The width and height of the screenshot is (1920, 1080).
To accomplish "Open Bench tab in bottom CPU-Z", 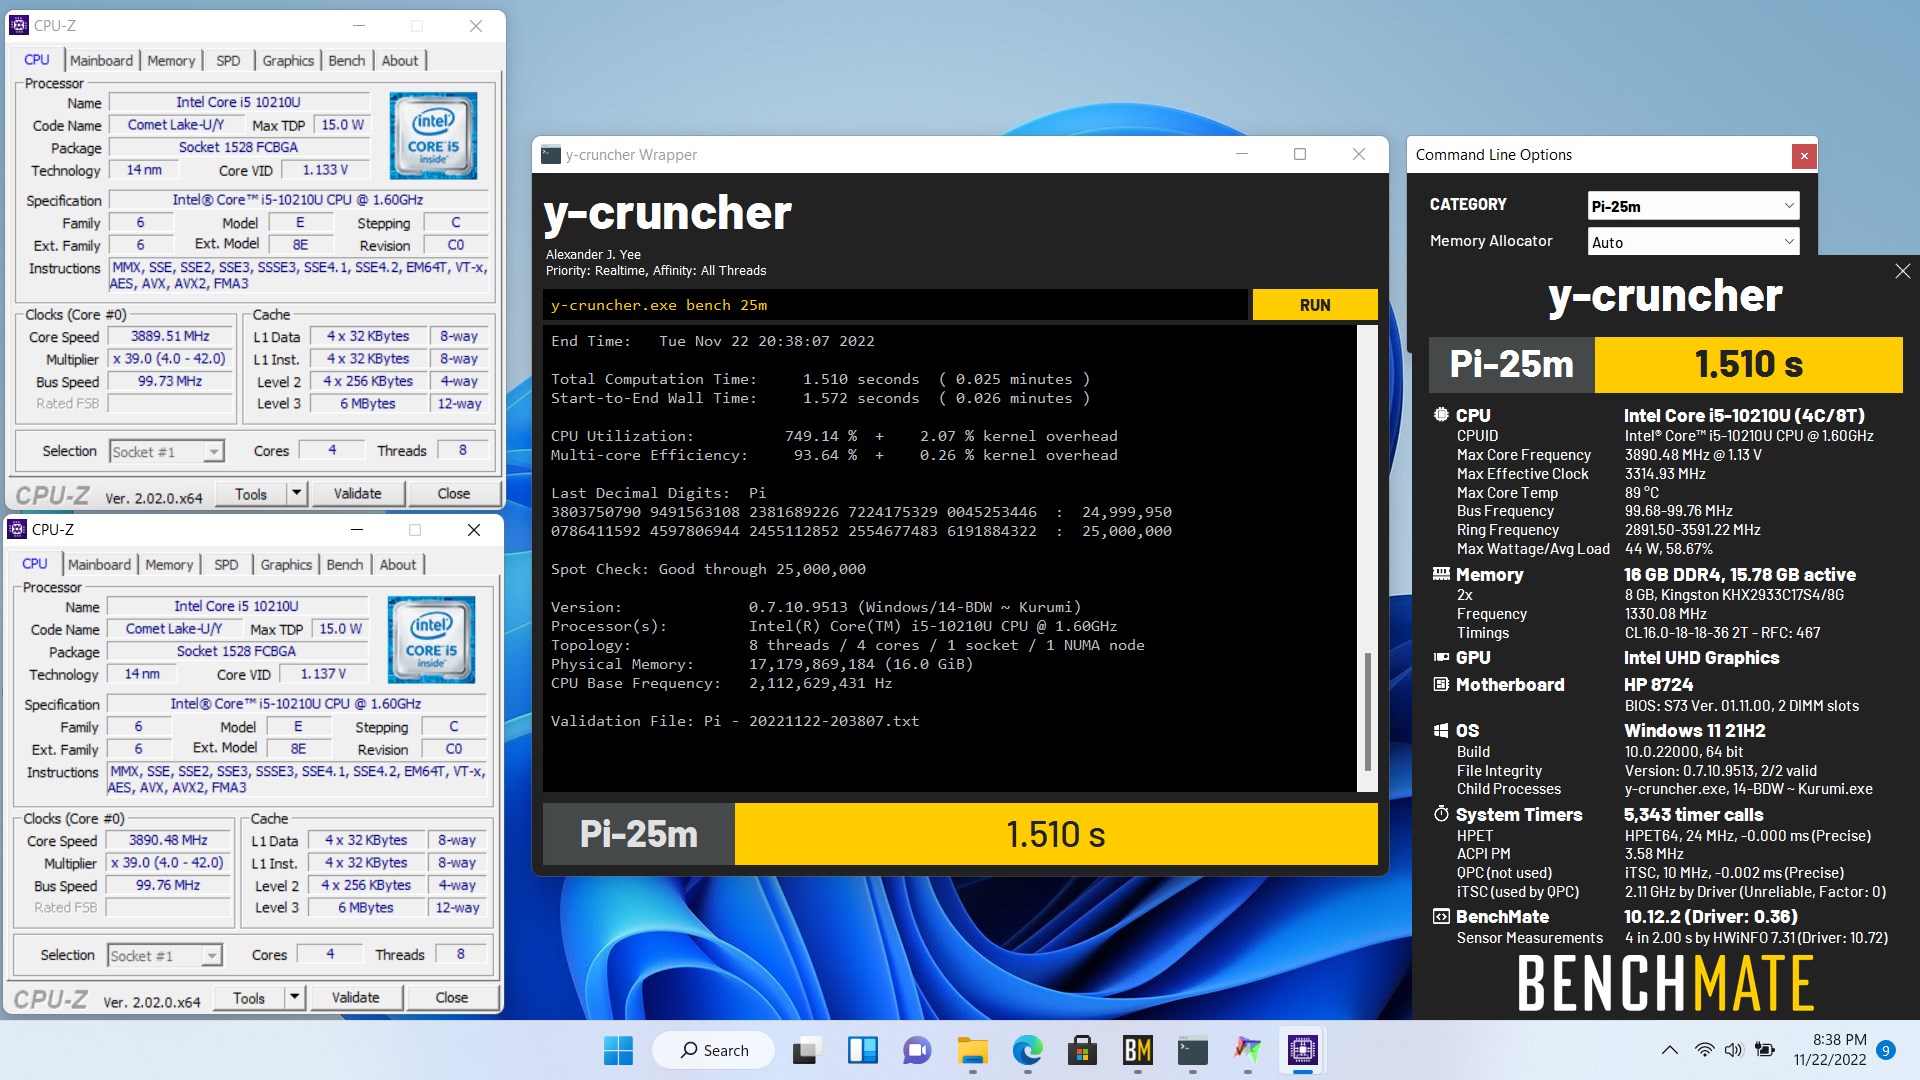I will pyautogui.click(x=345, y=564).
